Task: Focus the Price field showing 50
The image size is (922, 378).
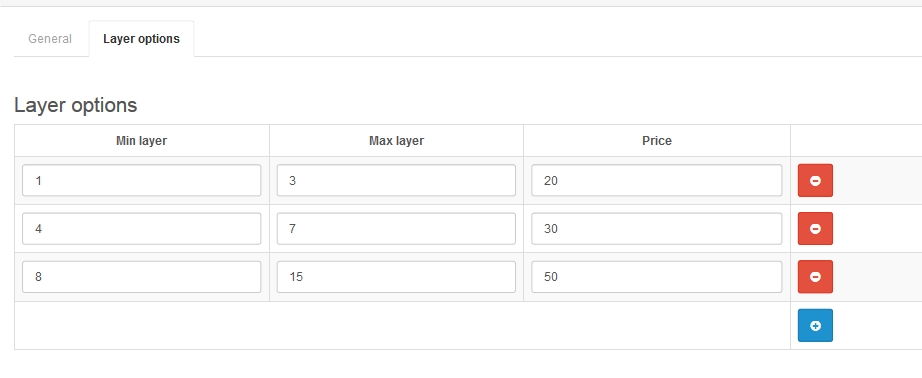Action: 657,276
